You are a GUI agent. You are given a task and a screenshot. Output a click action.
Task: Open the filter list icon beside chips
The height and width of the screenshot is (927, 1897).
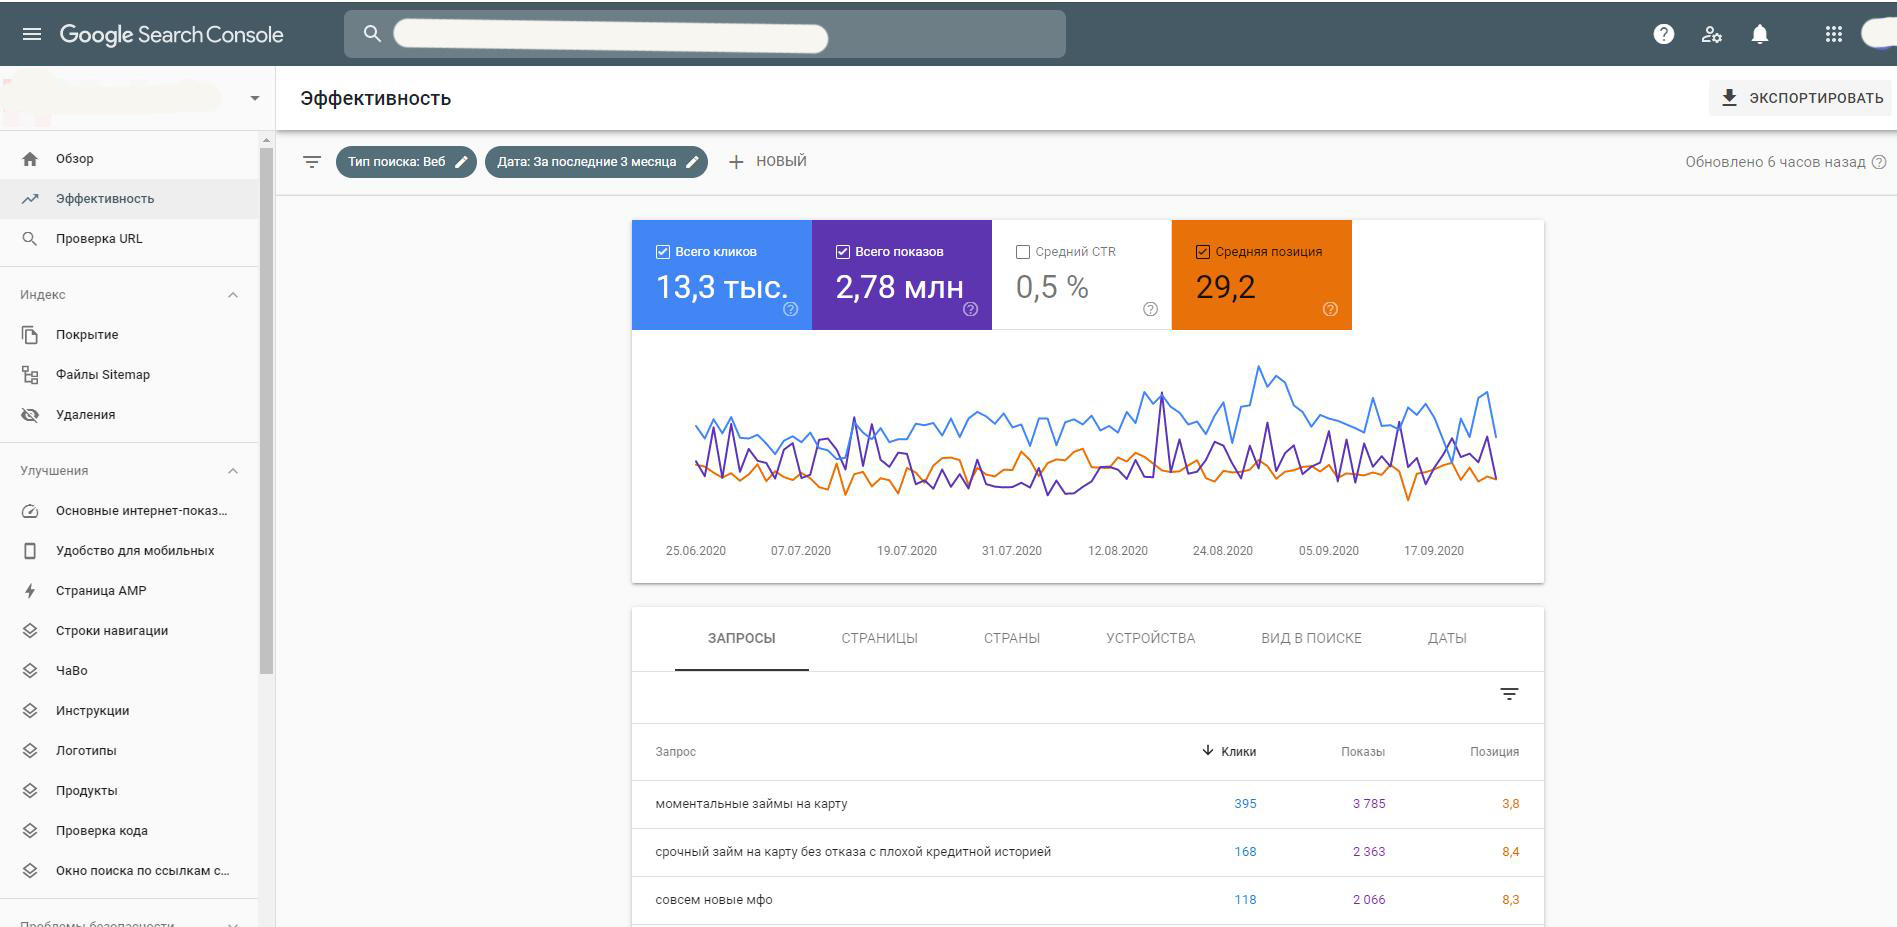coord(312,162)
